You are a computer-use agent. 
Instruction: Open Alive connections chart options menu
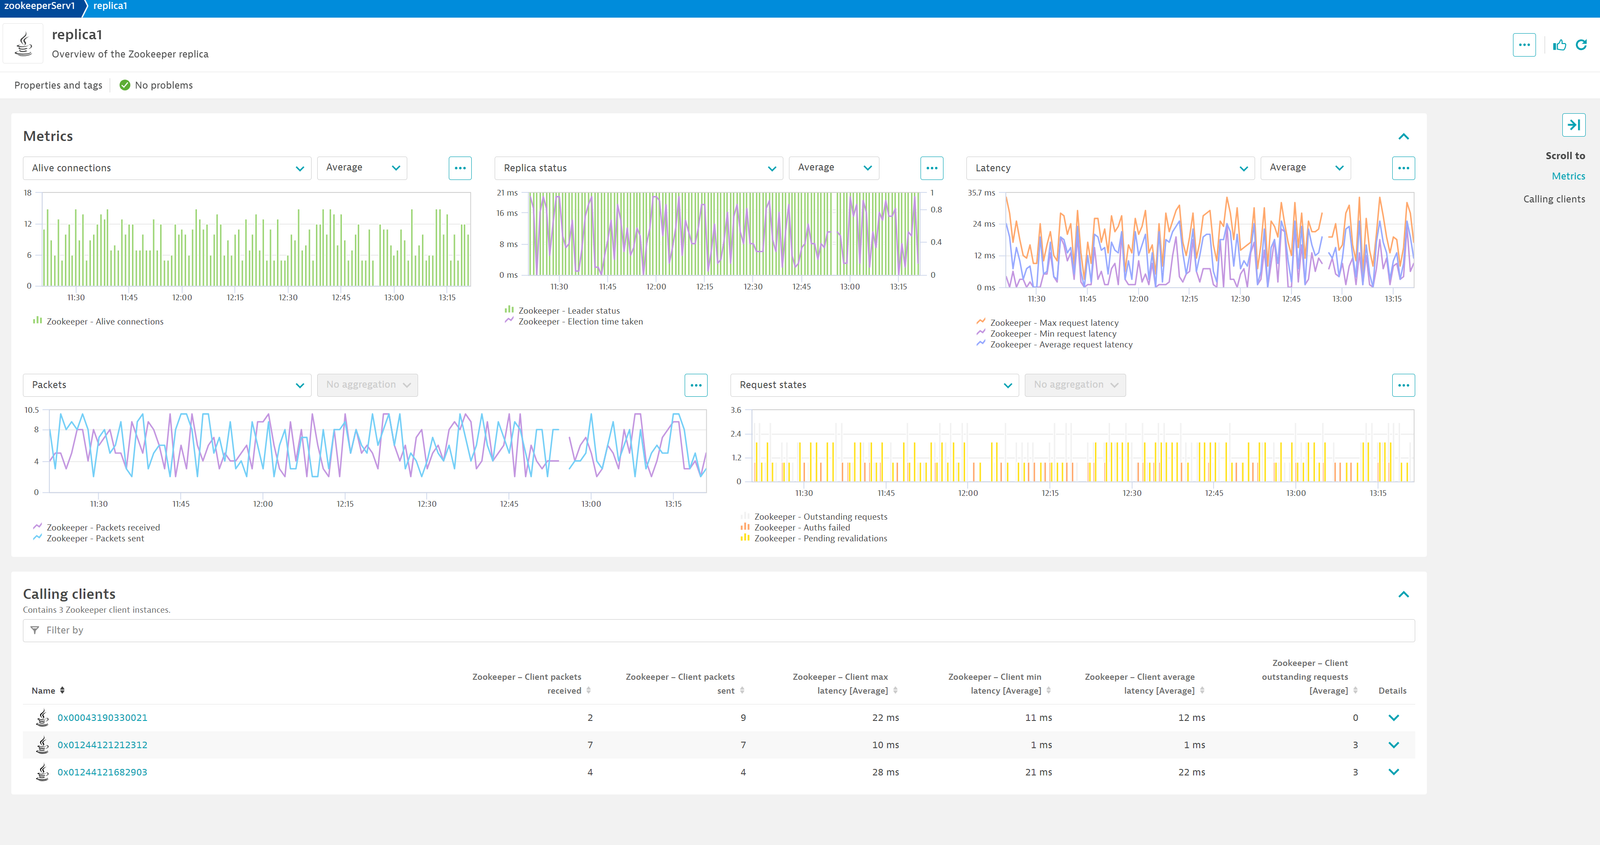pyautogui.click(x=460, y=168)
